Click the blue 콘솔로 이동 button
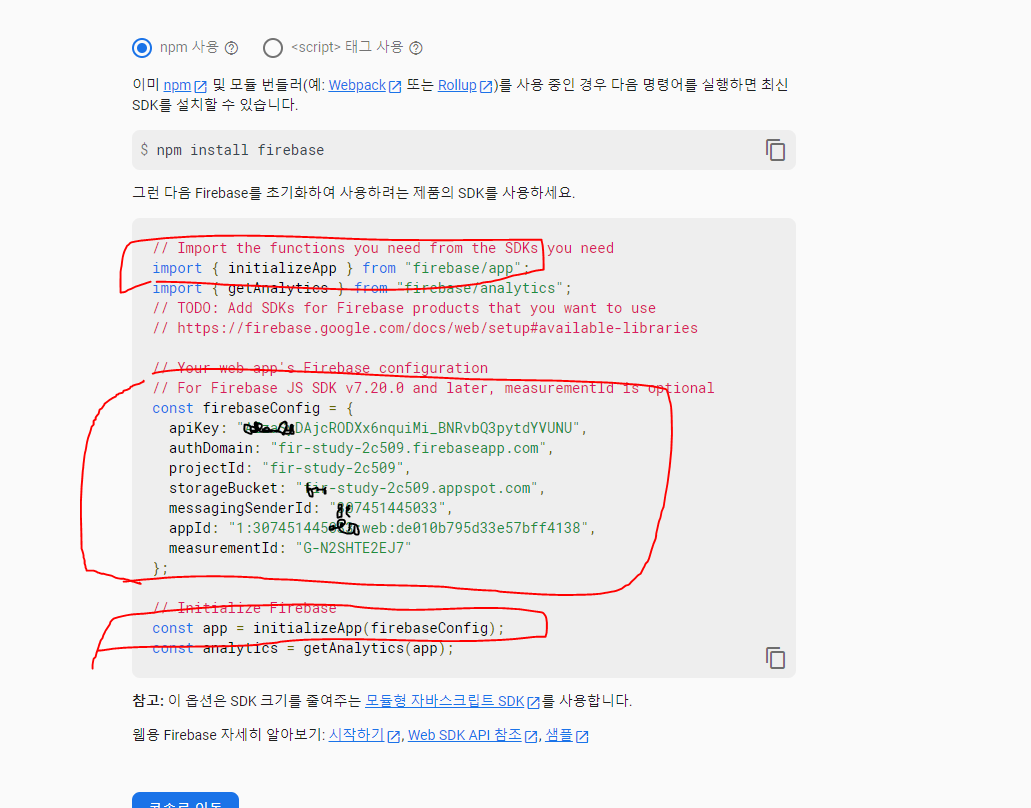1031x808 pixels. click(x=185, y=801)
